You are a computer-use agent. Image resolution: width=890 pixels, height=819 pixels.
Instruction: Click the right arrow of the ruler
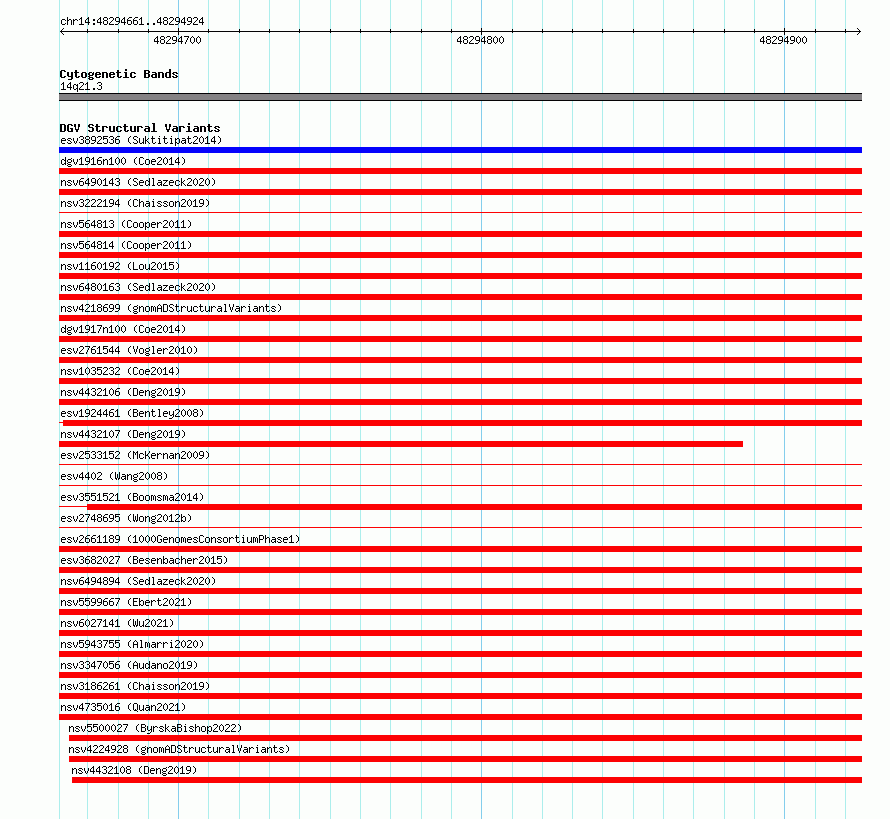pos(859,32)
